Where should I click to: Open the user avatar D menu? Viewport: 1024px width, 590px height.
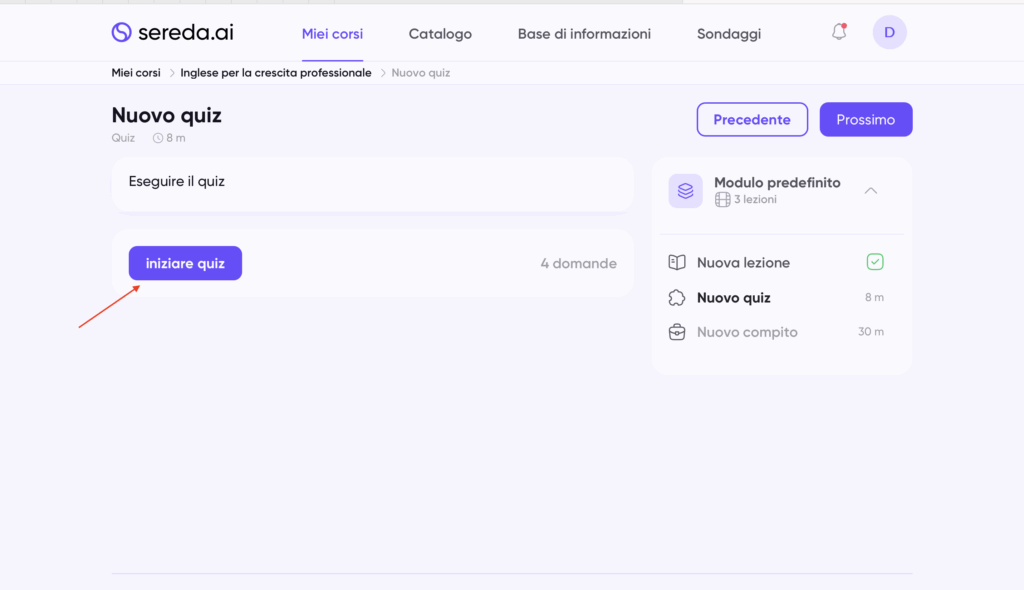pos(889,32)
